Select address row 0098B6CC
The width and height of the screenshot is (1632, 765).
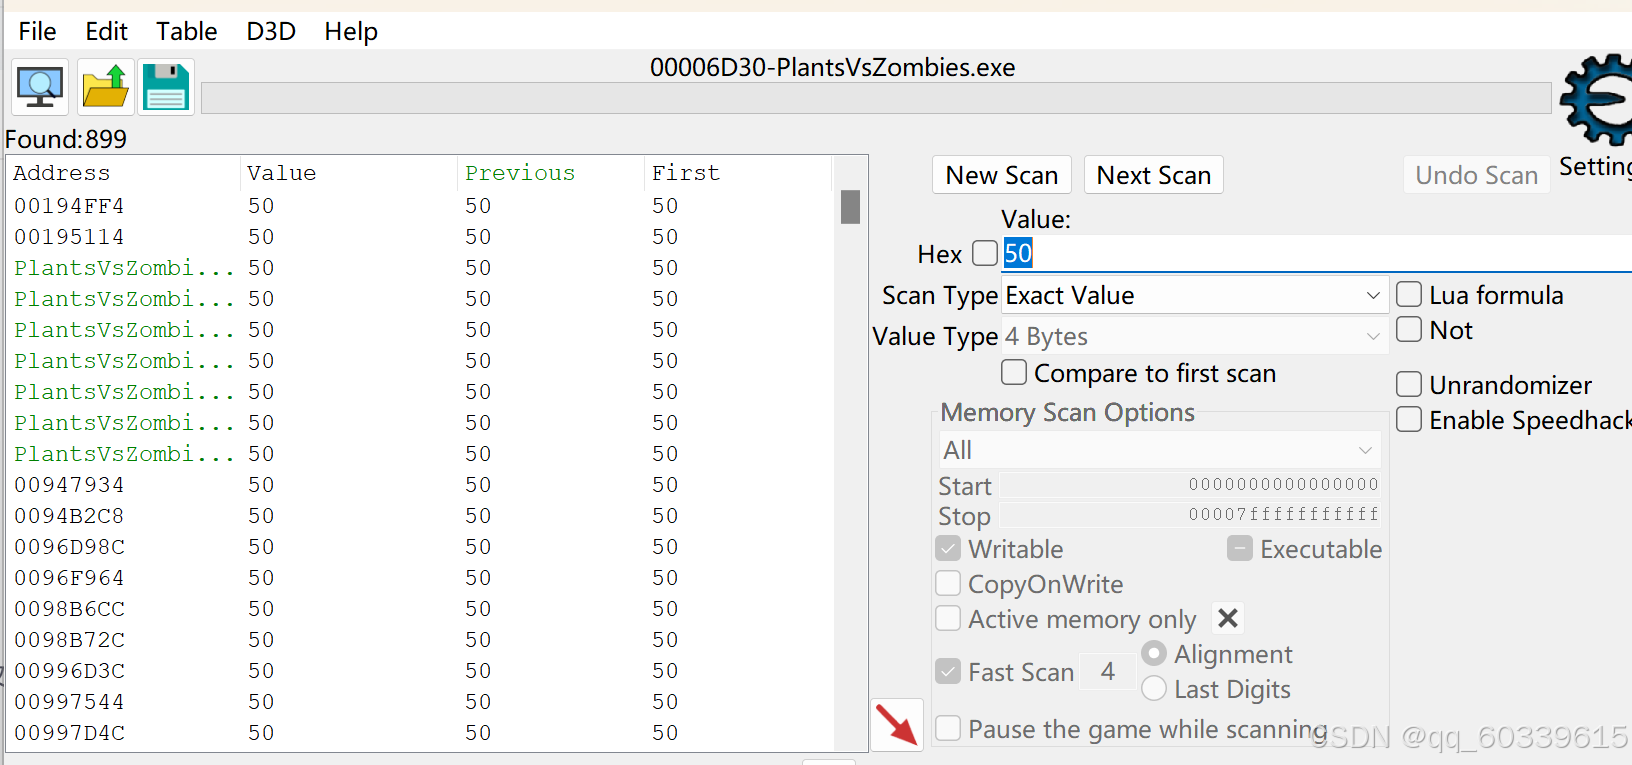click(x=420, y=608)
